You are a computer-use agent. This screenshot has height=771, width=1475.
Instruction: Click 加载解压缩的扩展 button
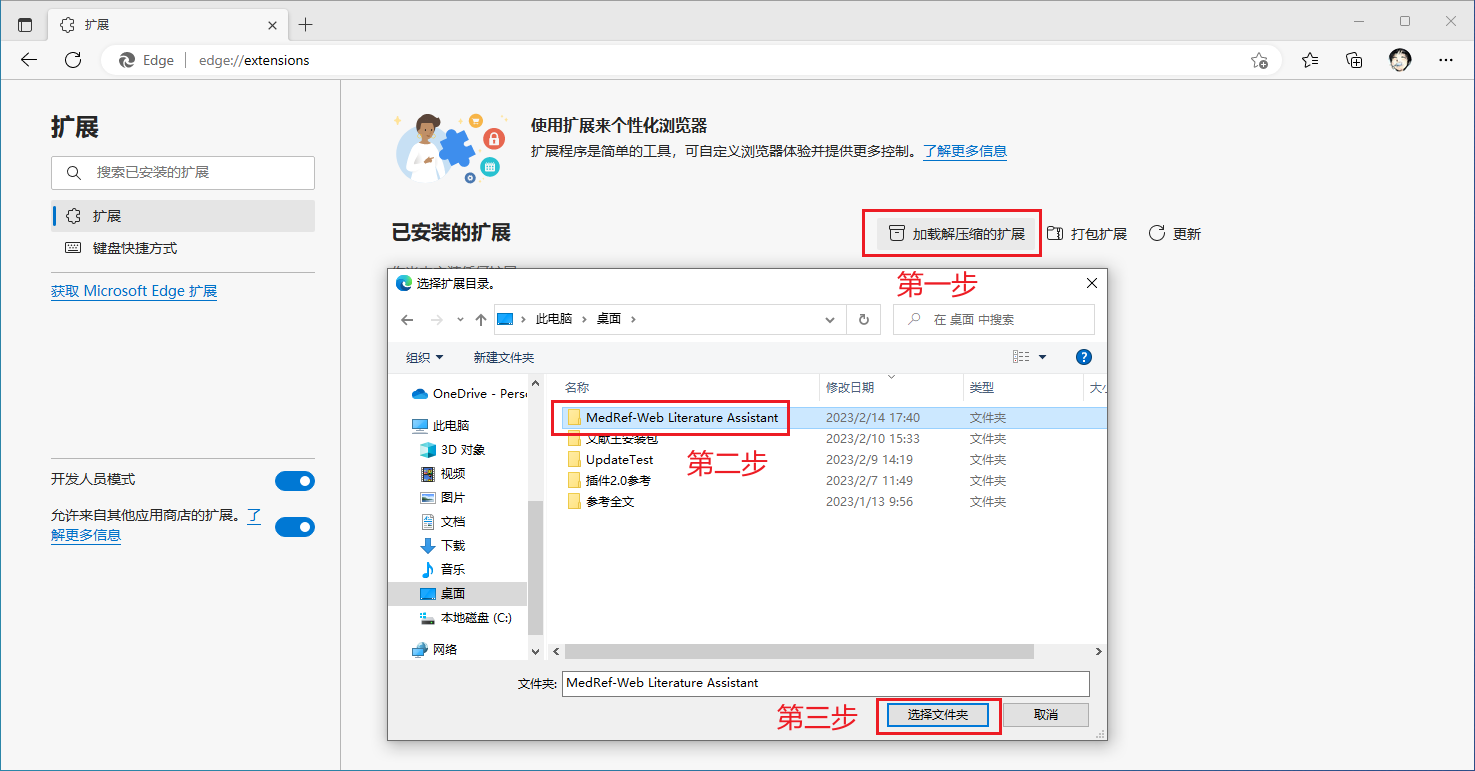coord(957,234)
